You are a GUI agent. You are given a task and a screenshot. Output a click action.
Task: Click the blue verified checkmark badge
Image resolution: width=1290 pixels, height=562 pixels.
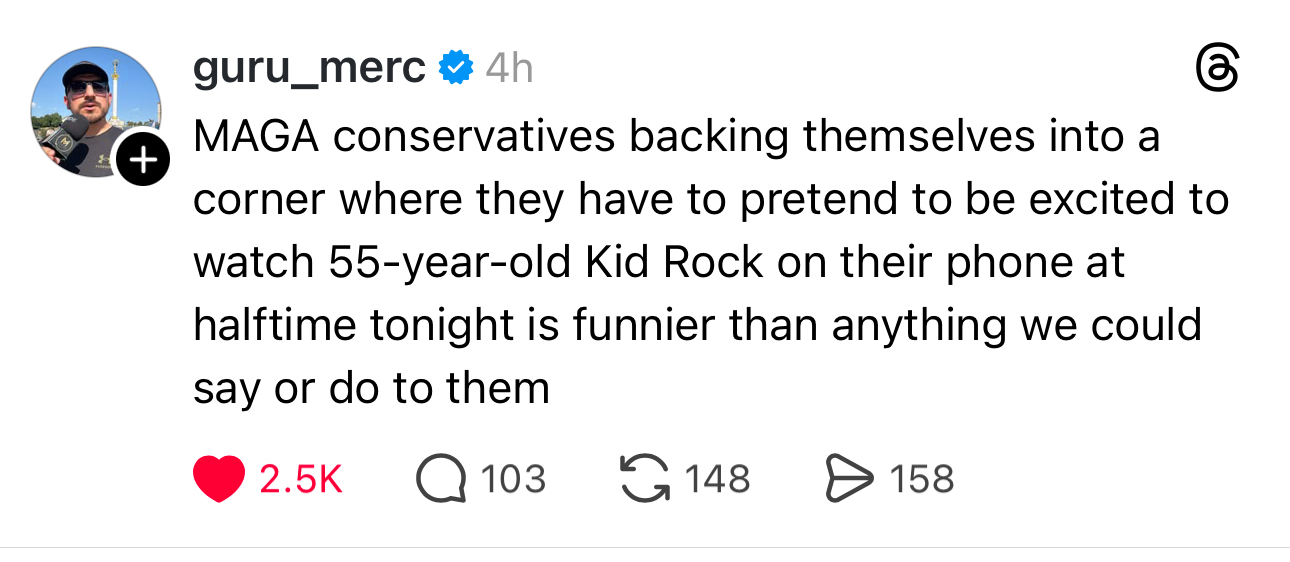coord(457,68)
